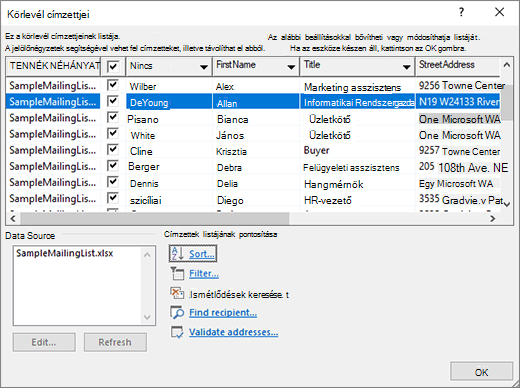Uncheck the szicíliai row checkbox

[113, 198]
